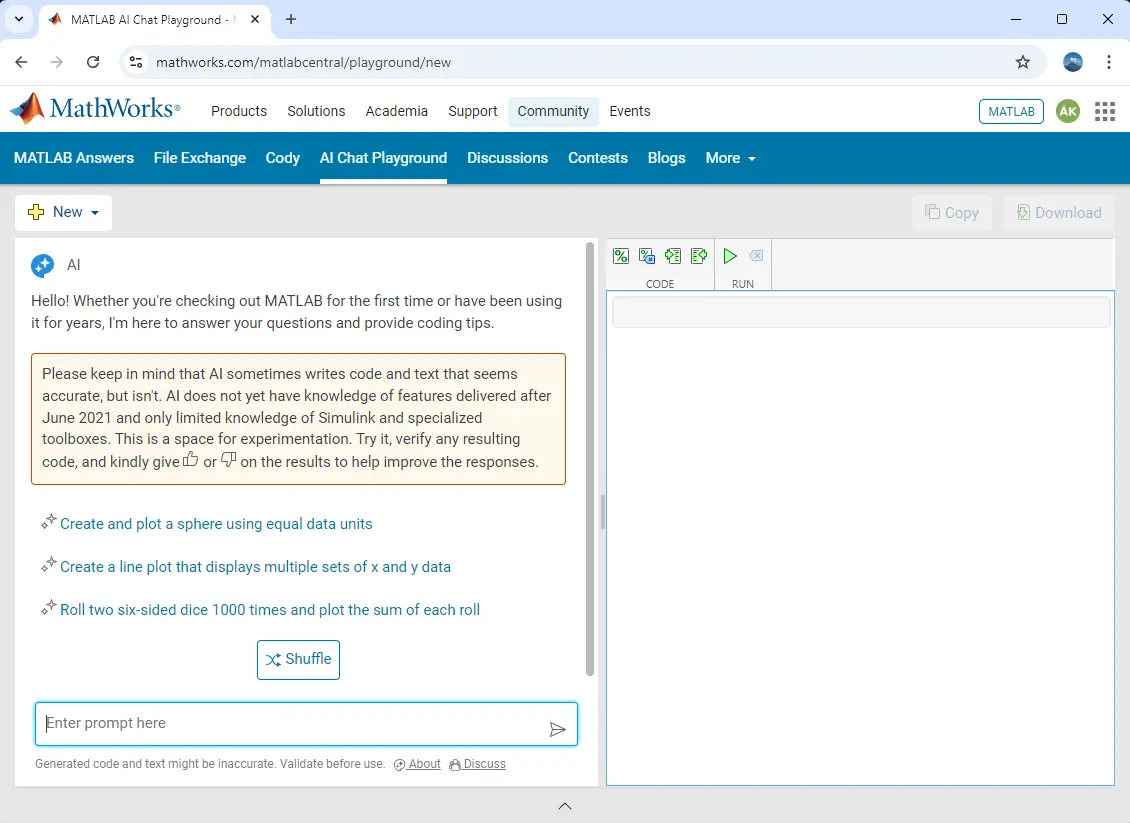
Task: Open the Products menu
Action: click(239, 111)
